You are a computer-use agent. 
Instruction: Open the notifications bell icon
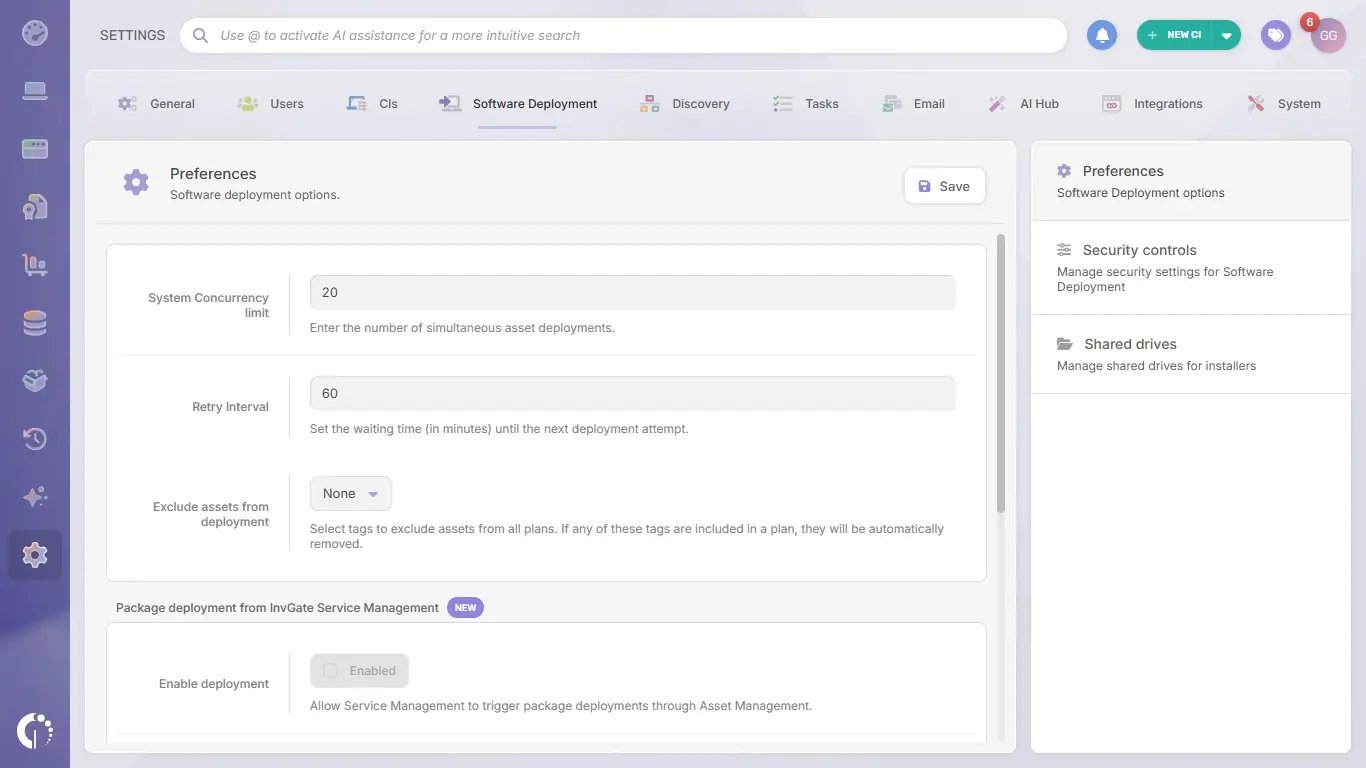(1102, 35)
